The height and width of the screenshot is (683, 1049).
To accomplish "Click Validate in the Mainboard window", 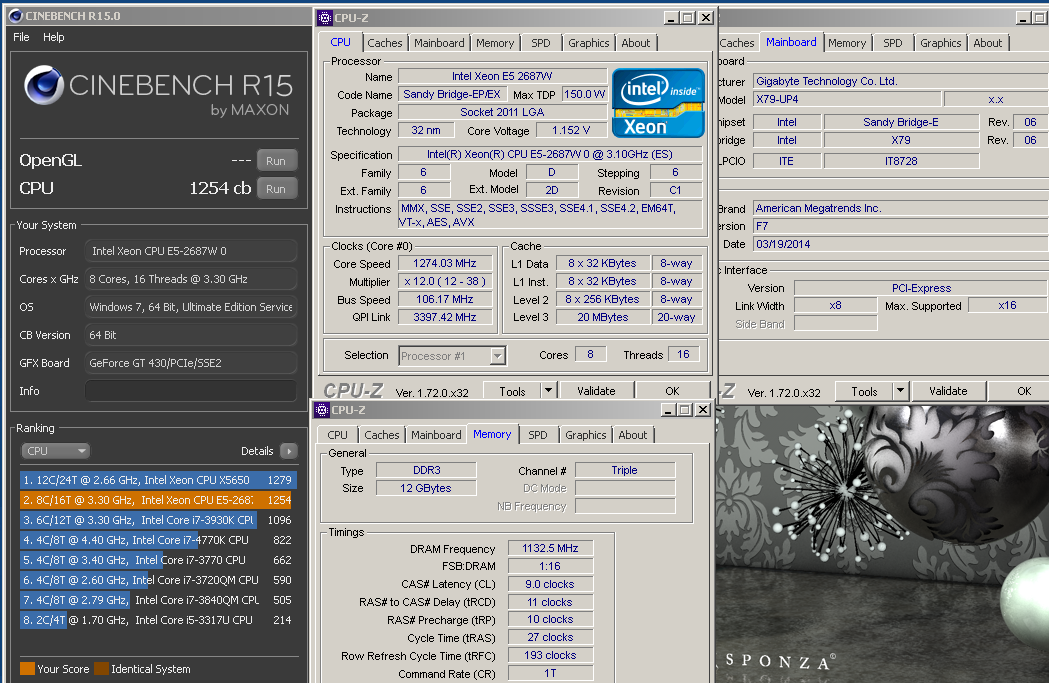I will coord(948,391).
